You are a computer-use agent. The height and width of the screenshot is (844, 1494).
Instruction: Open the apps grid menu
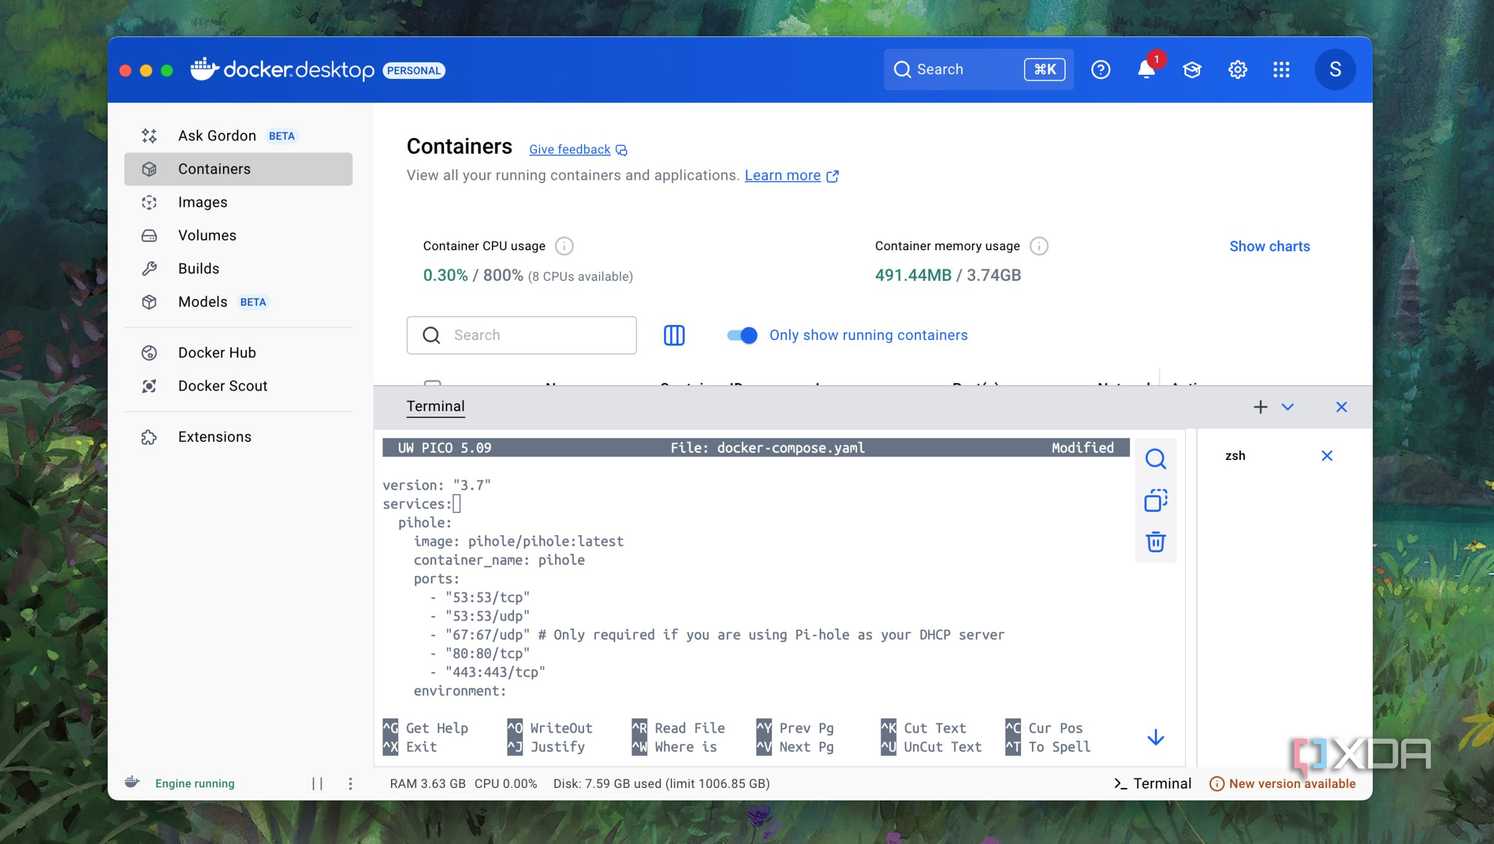(1281, 69)
